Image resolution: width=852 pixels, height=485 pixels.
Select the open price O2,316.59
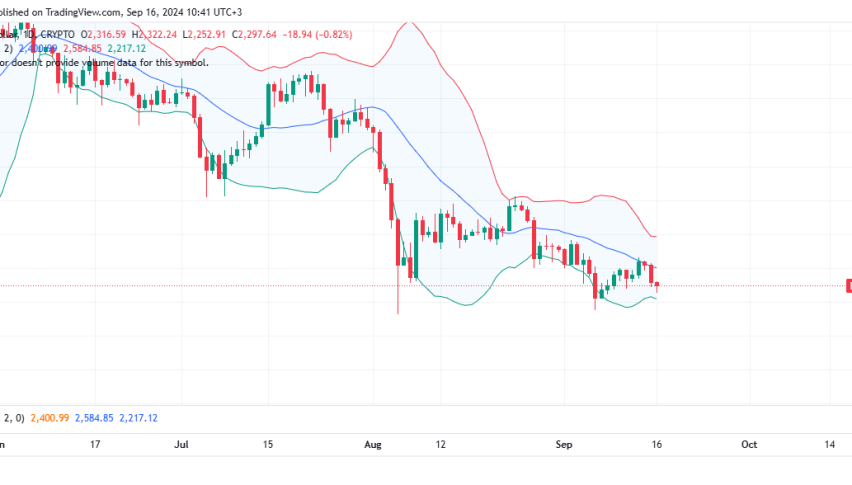pyautogui.click(x=103, y=34)
